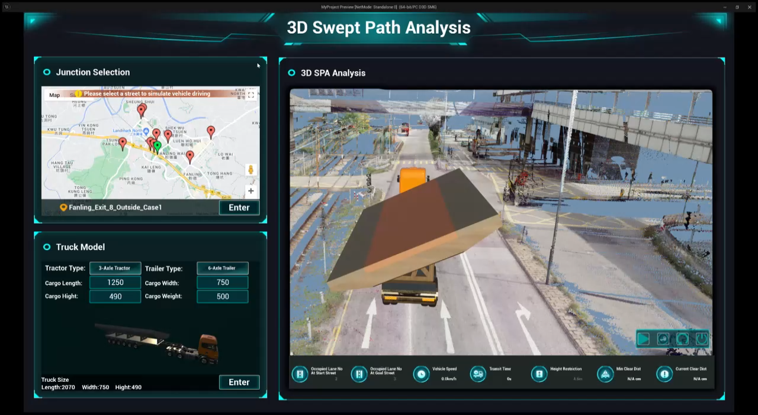Click the Cargo Length field showing 1250
Viewport: 758px width, 415px height.
pos(115,282)
